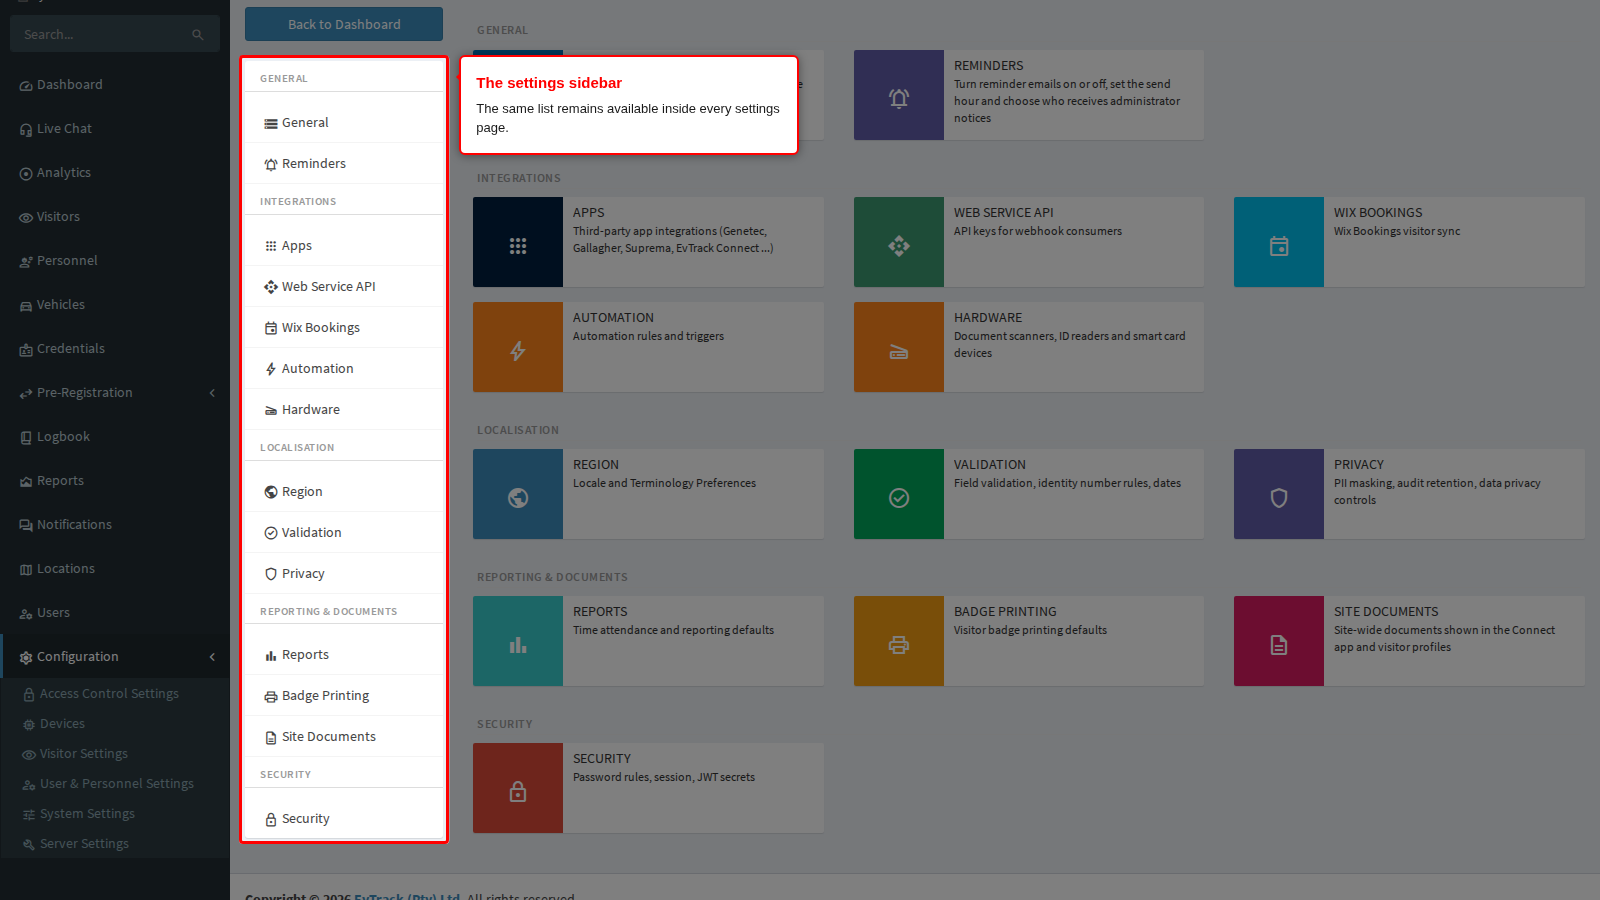Viewport: 1600px width, 900px height.
Task: Expand the Pre-Registration menu chevron
Action: 212,393
